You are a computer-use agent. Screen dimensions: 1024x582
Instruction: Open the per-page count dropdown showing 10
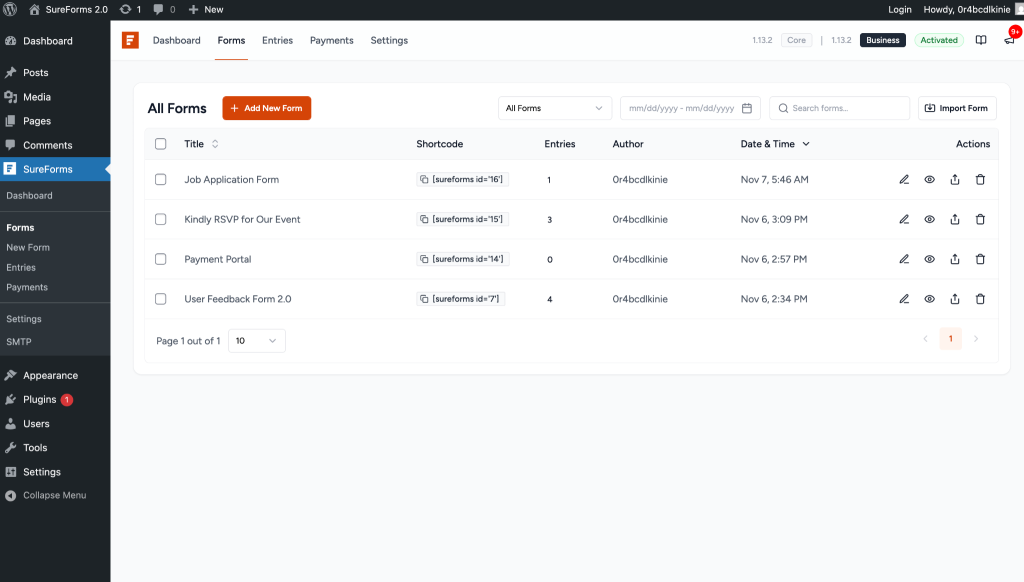[x=258, y=339]
